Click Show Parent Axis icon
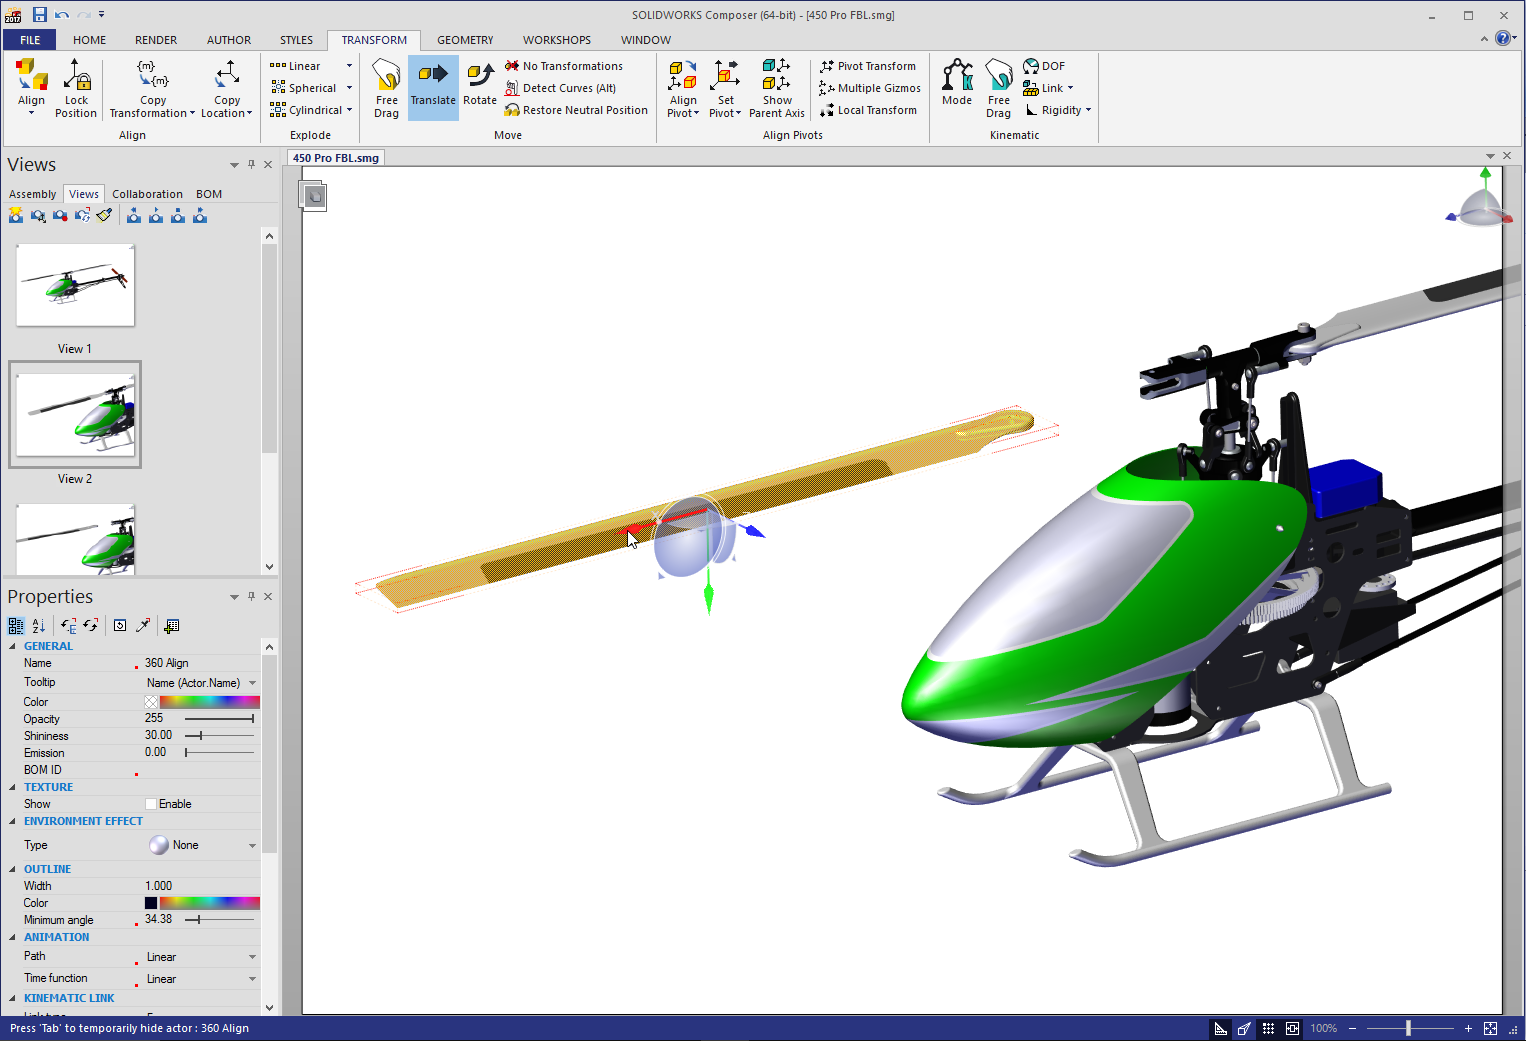 (776, 87)
